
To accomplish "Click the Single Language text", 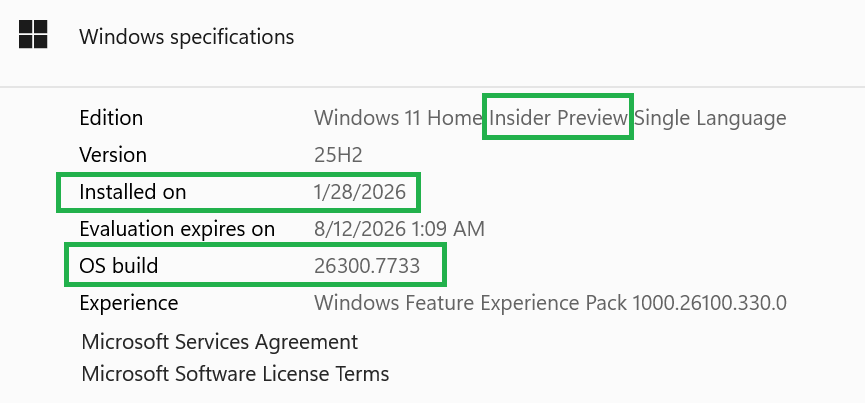I will tap(711, 118).
